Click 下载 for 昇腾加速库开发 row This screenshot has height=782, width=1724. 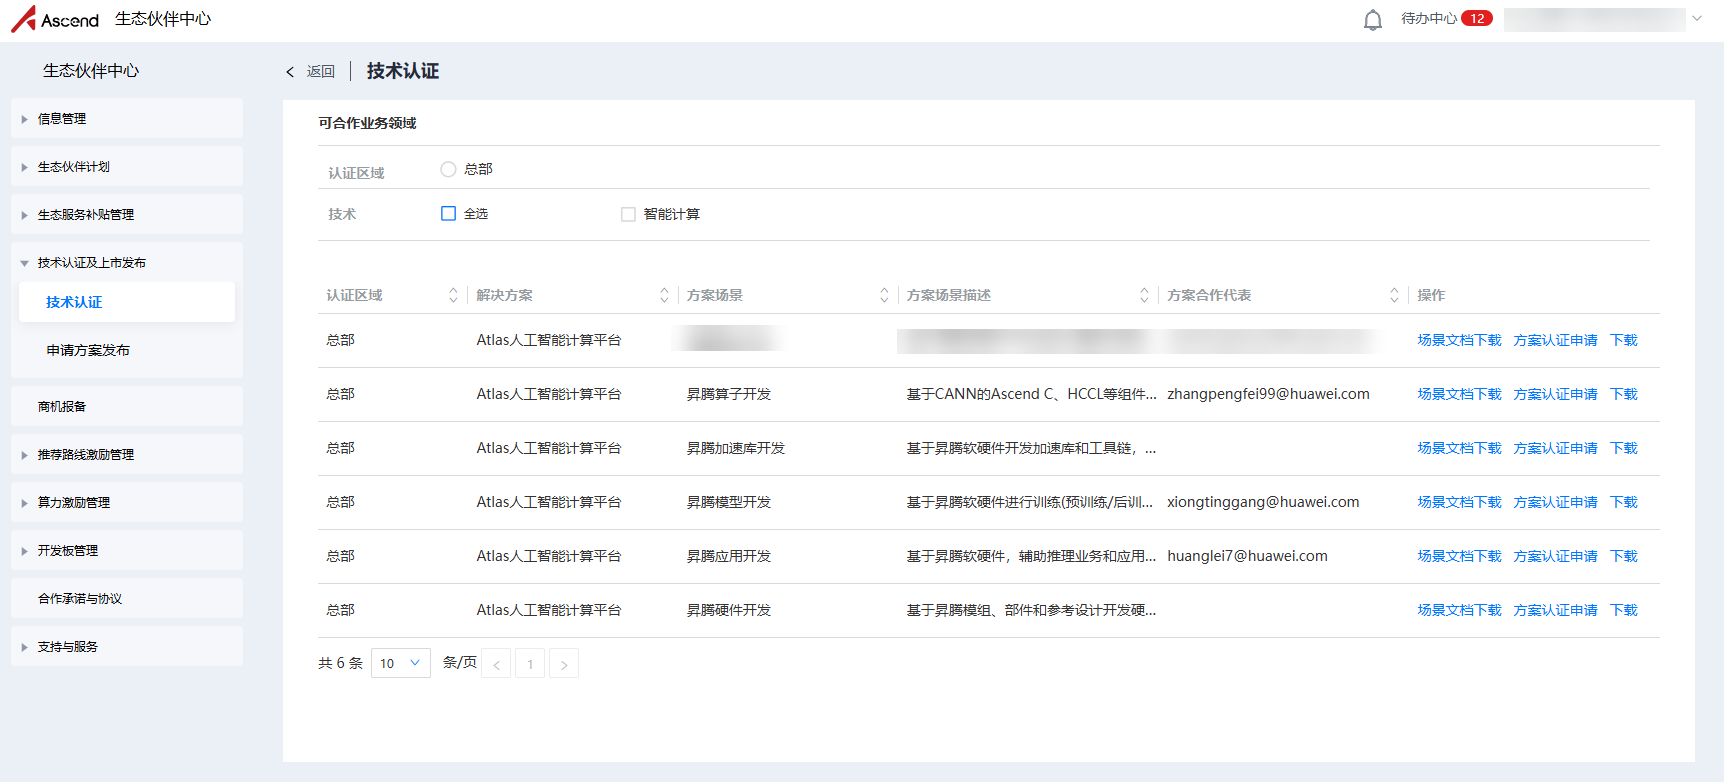[1624, 448]
